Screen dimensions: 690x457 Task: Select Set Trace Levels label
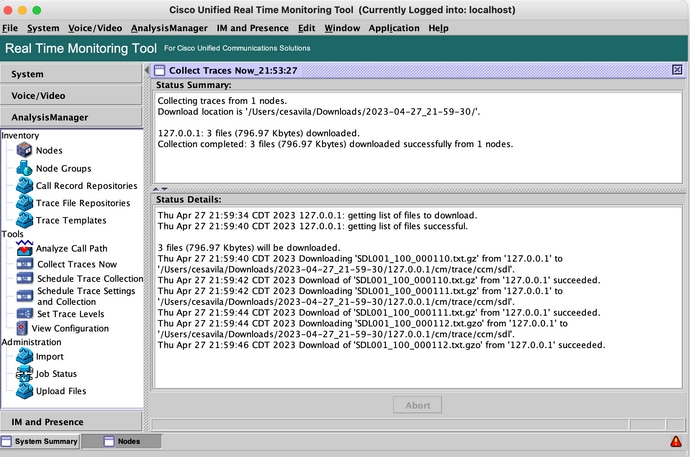[71, 314]
